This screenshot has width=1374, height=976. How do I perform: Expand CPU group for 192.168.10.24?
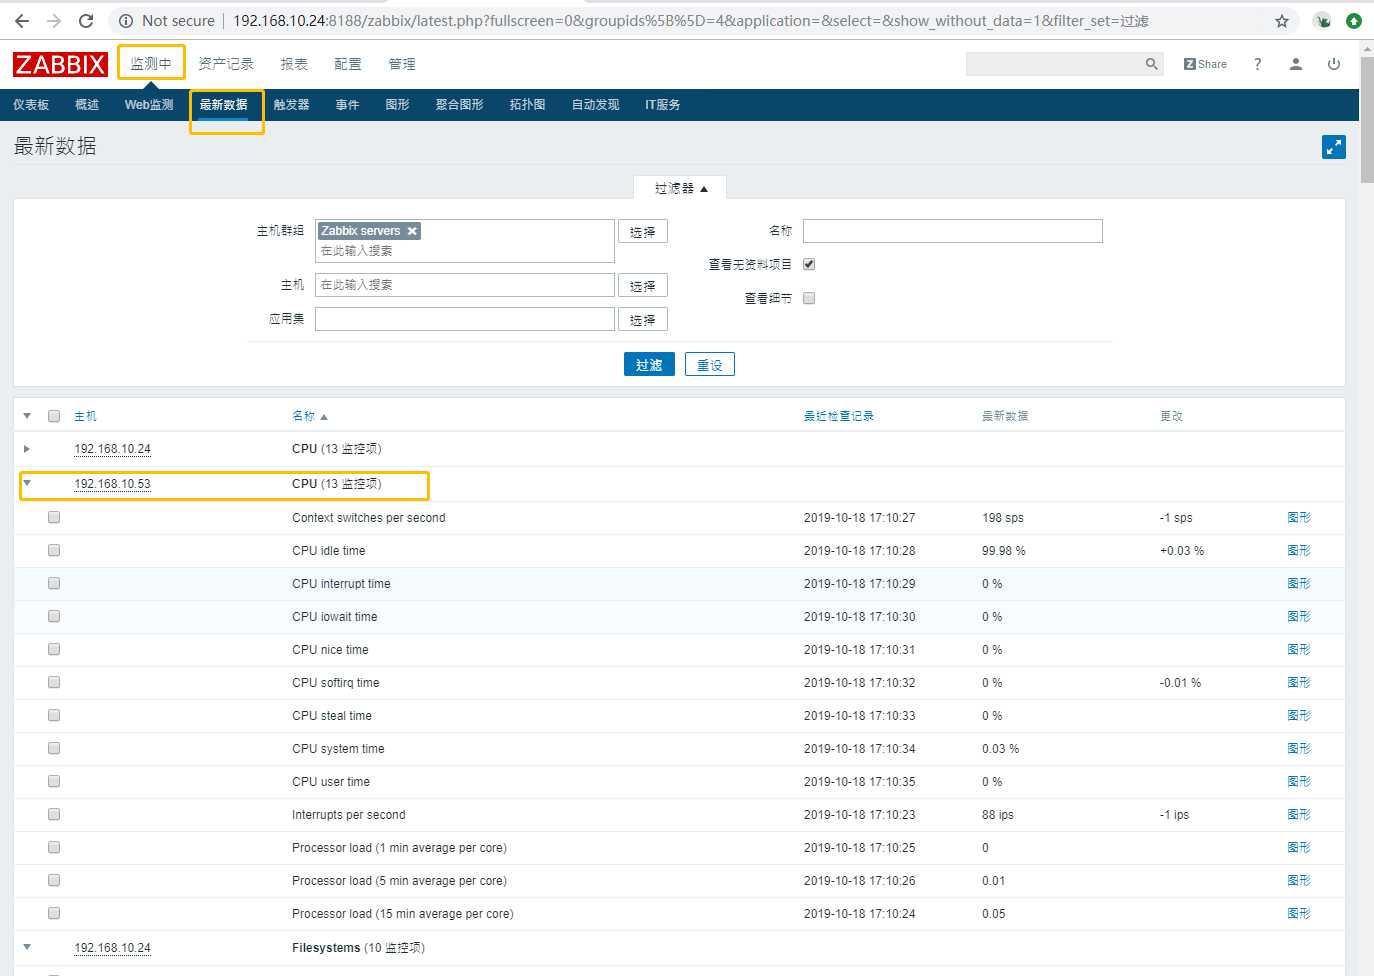[x=27, y=449]
